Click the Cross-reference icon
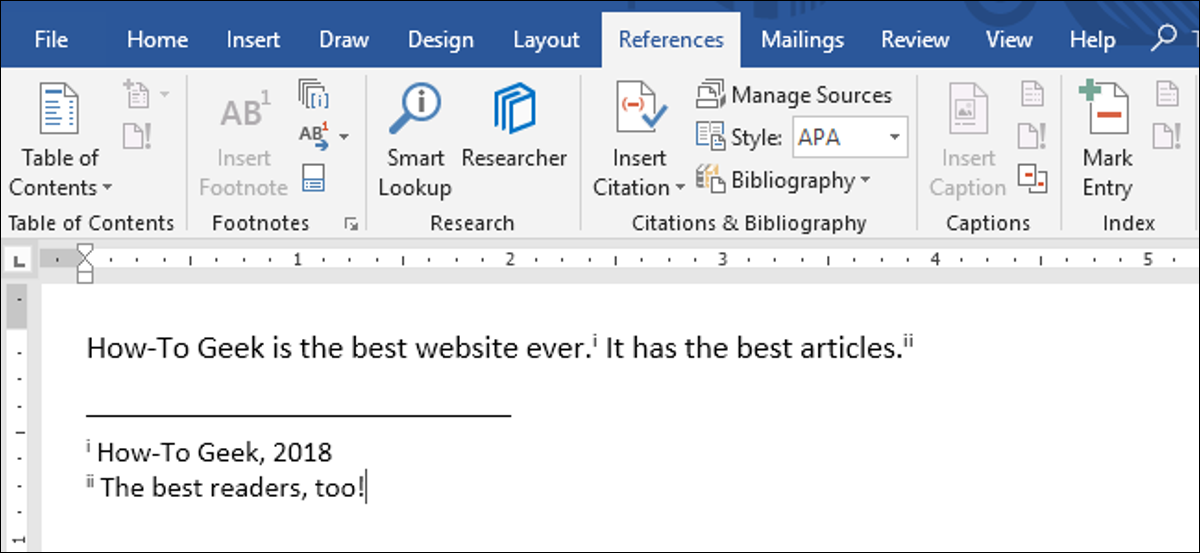This screenshot has width=1200, height=553. [x=1032, y=177]
